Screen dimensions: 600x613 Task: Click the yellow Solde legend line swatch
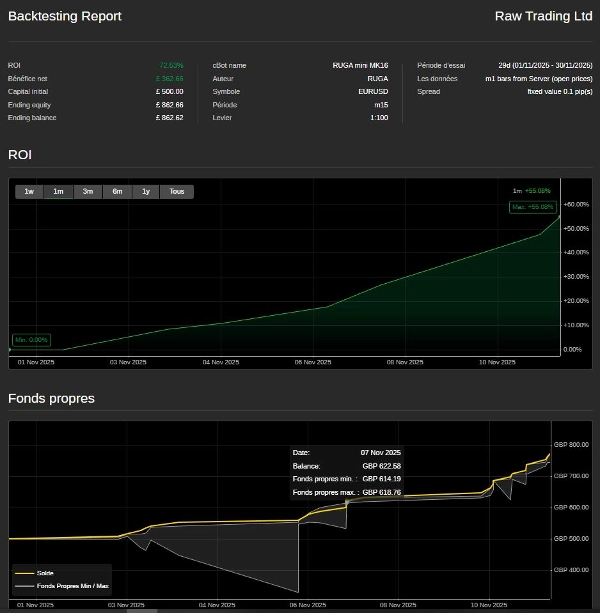(24, 573)
